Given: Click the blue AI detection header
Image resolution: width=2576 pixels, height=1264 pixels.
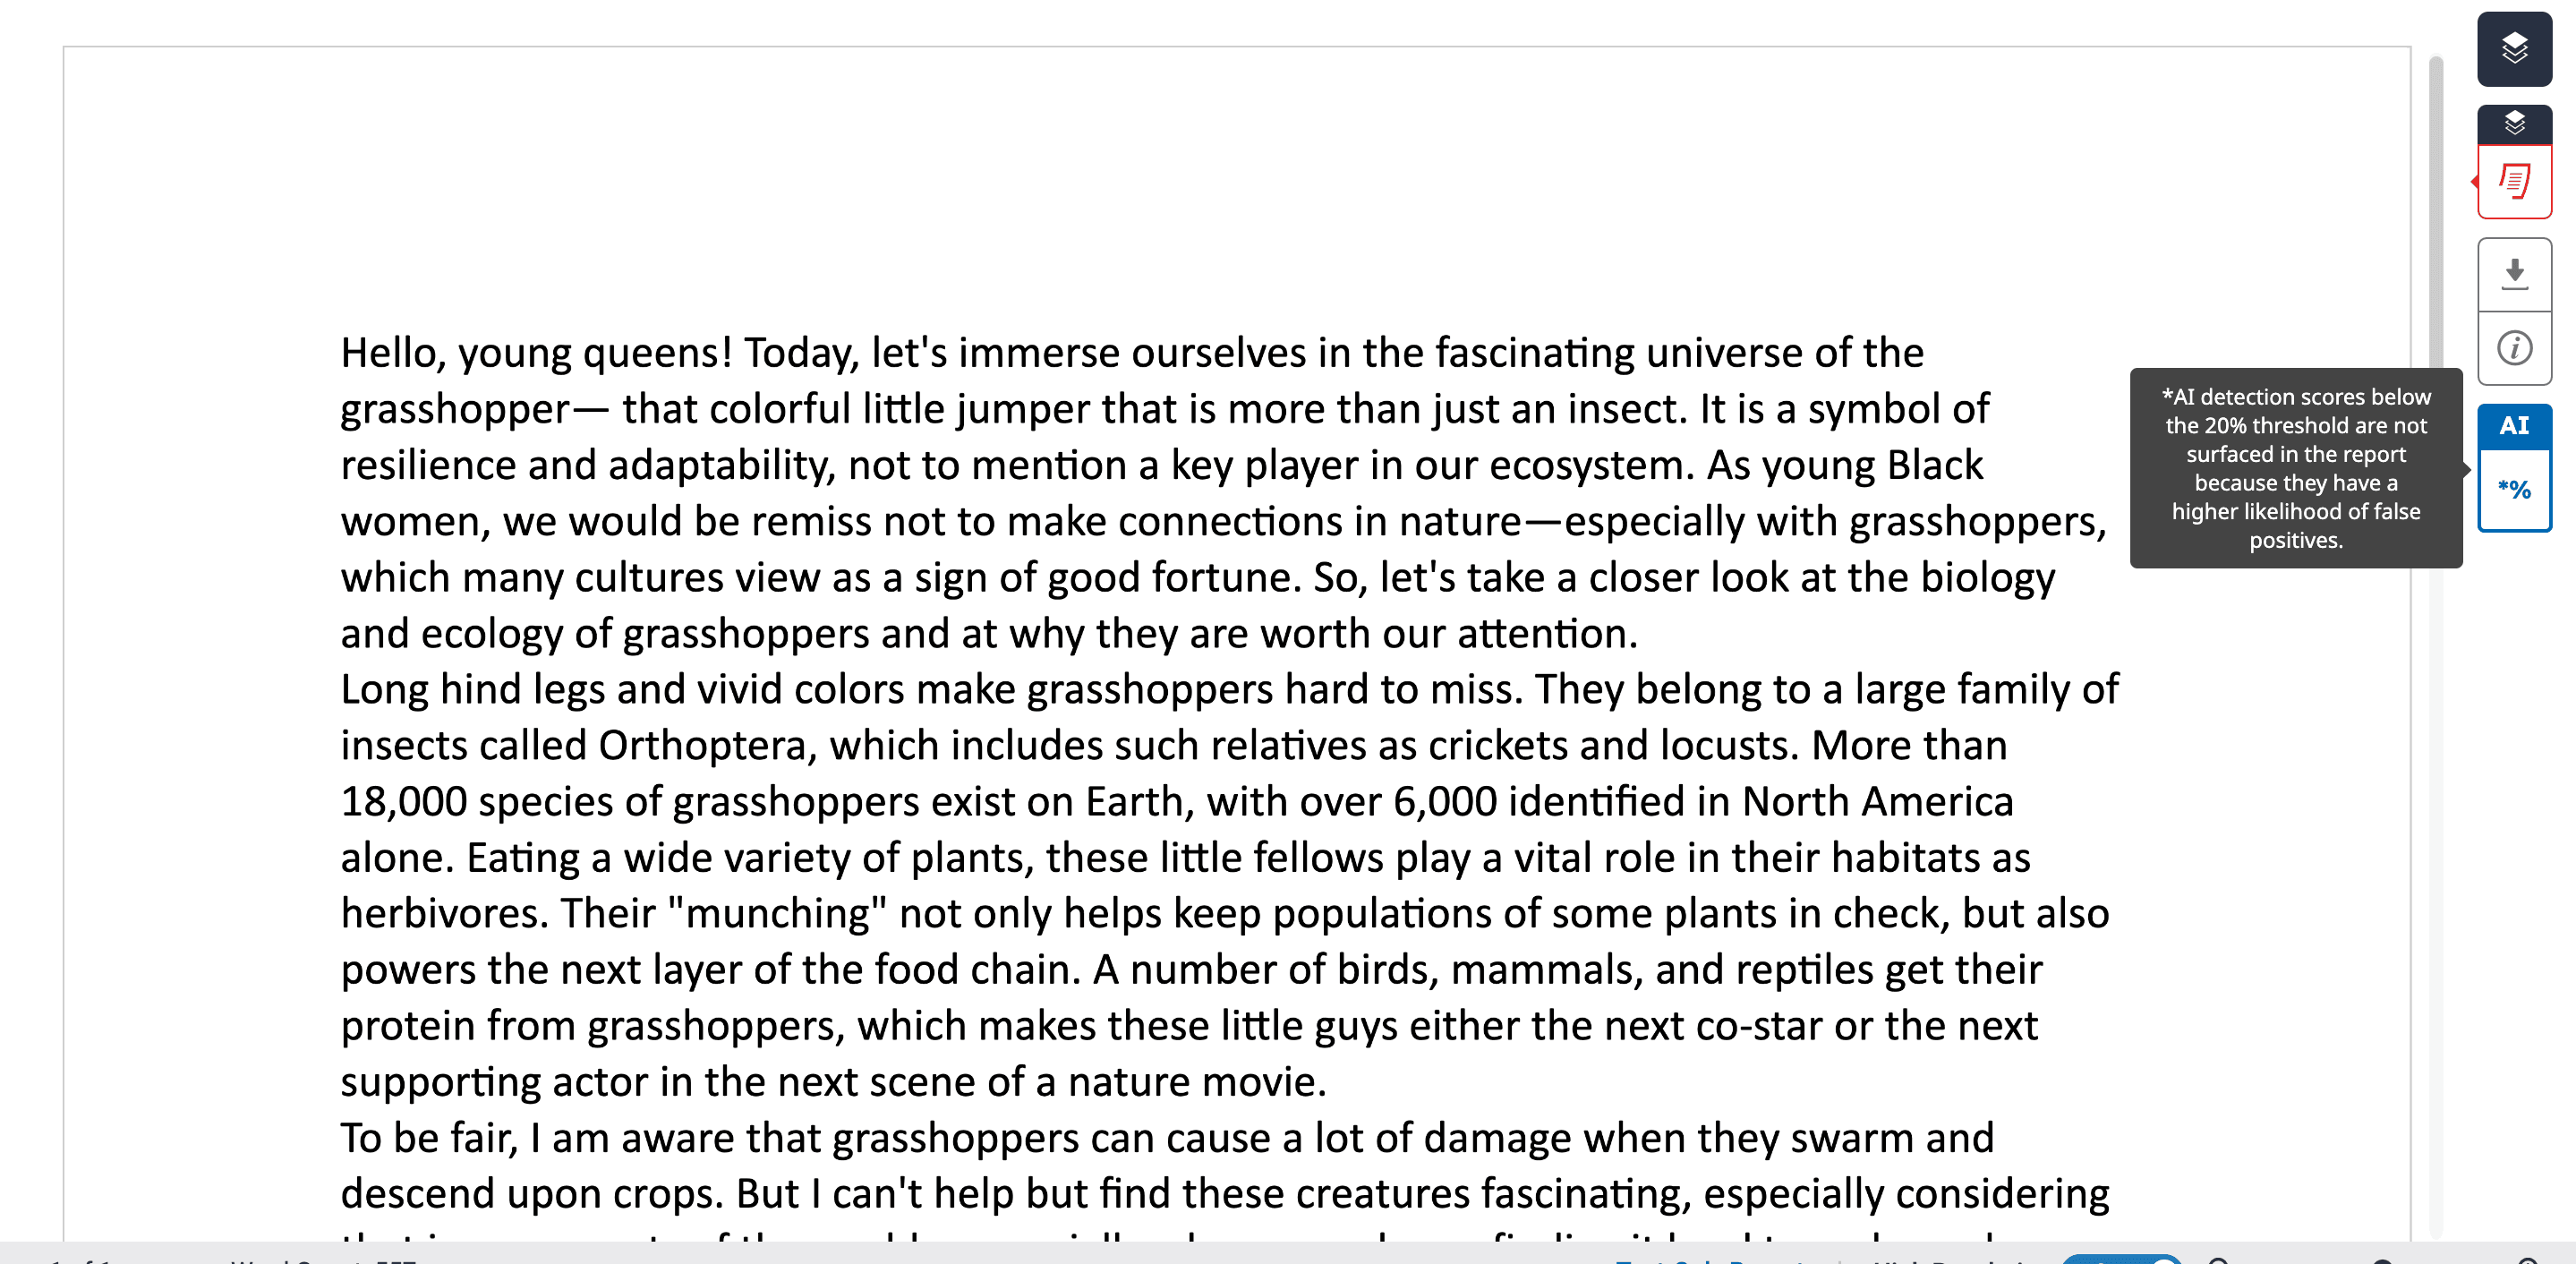Looking at the screenshot, I should pyautogui.click(x=2513, y=425).
